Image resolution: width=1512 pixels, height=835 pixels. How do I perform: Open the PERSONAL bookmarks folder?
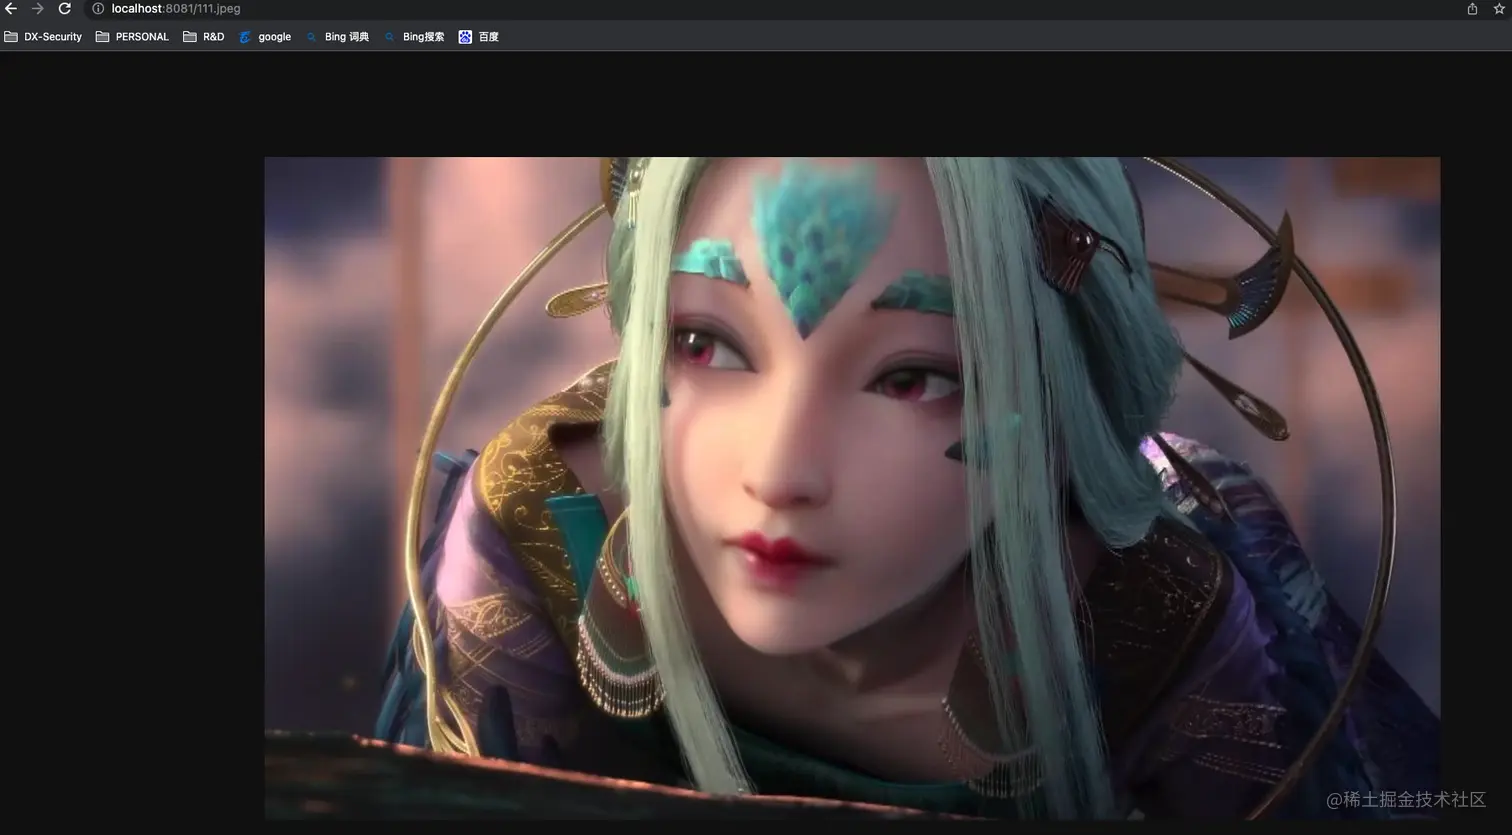tap(131, 36)
